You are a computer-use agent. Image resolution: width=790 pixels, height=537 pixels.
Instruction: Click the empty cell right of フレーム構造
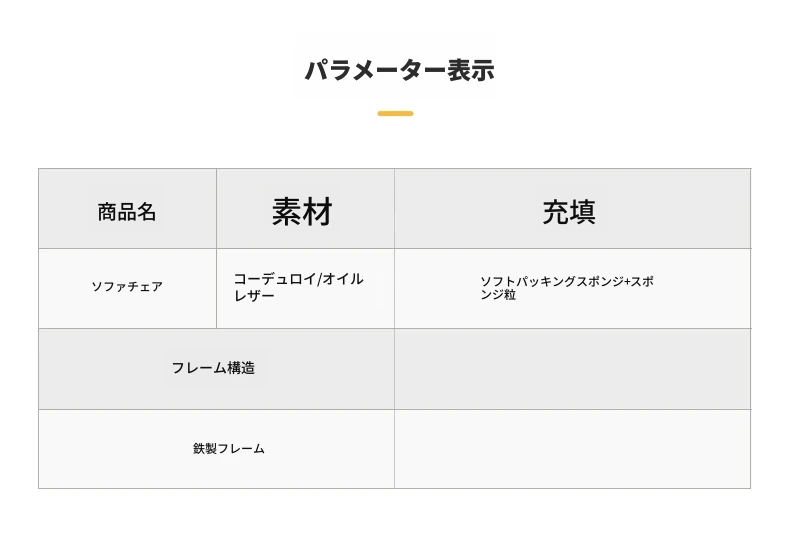572,369
